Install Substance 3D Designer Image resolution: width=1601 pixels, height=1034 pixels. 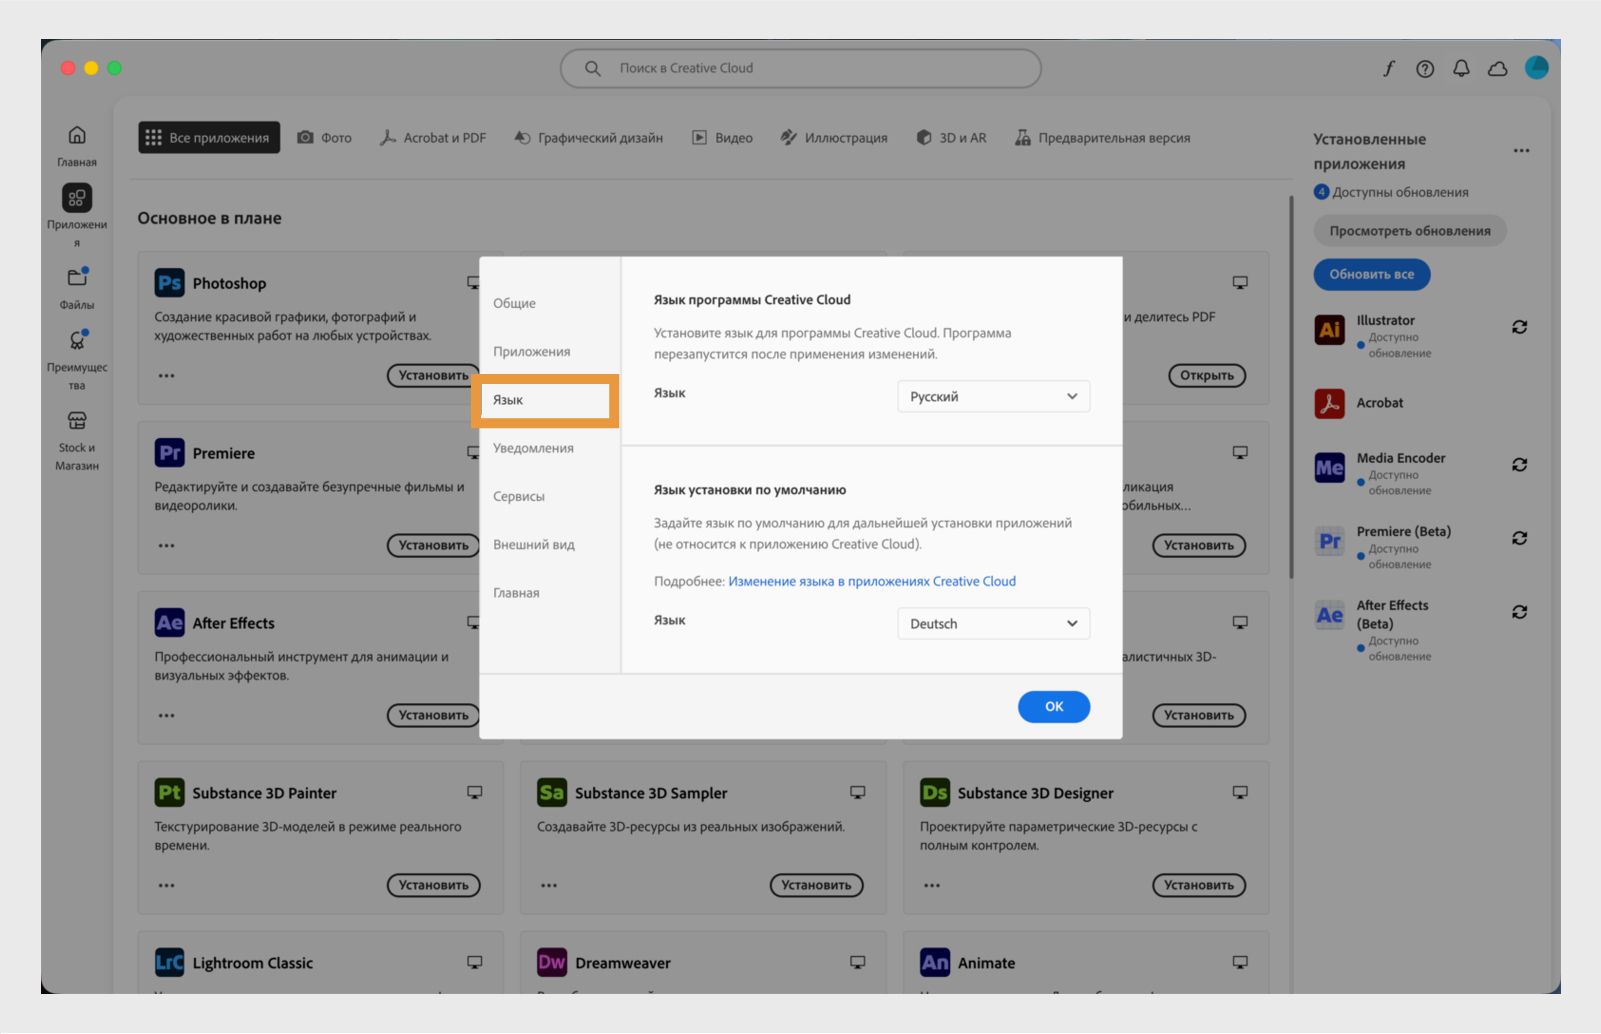1199,885
